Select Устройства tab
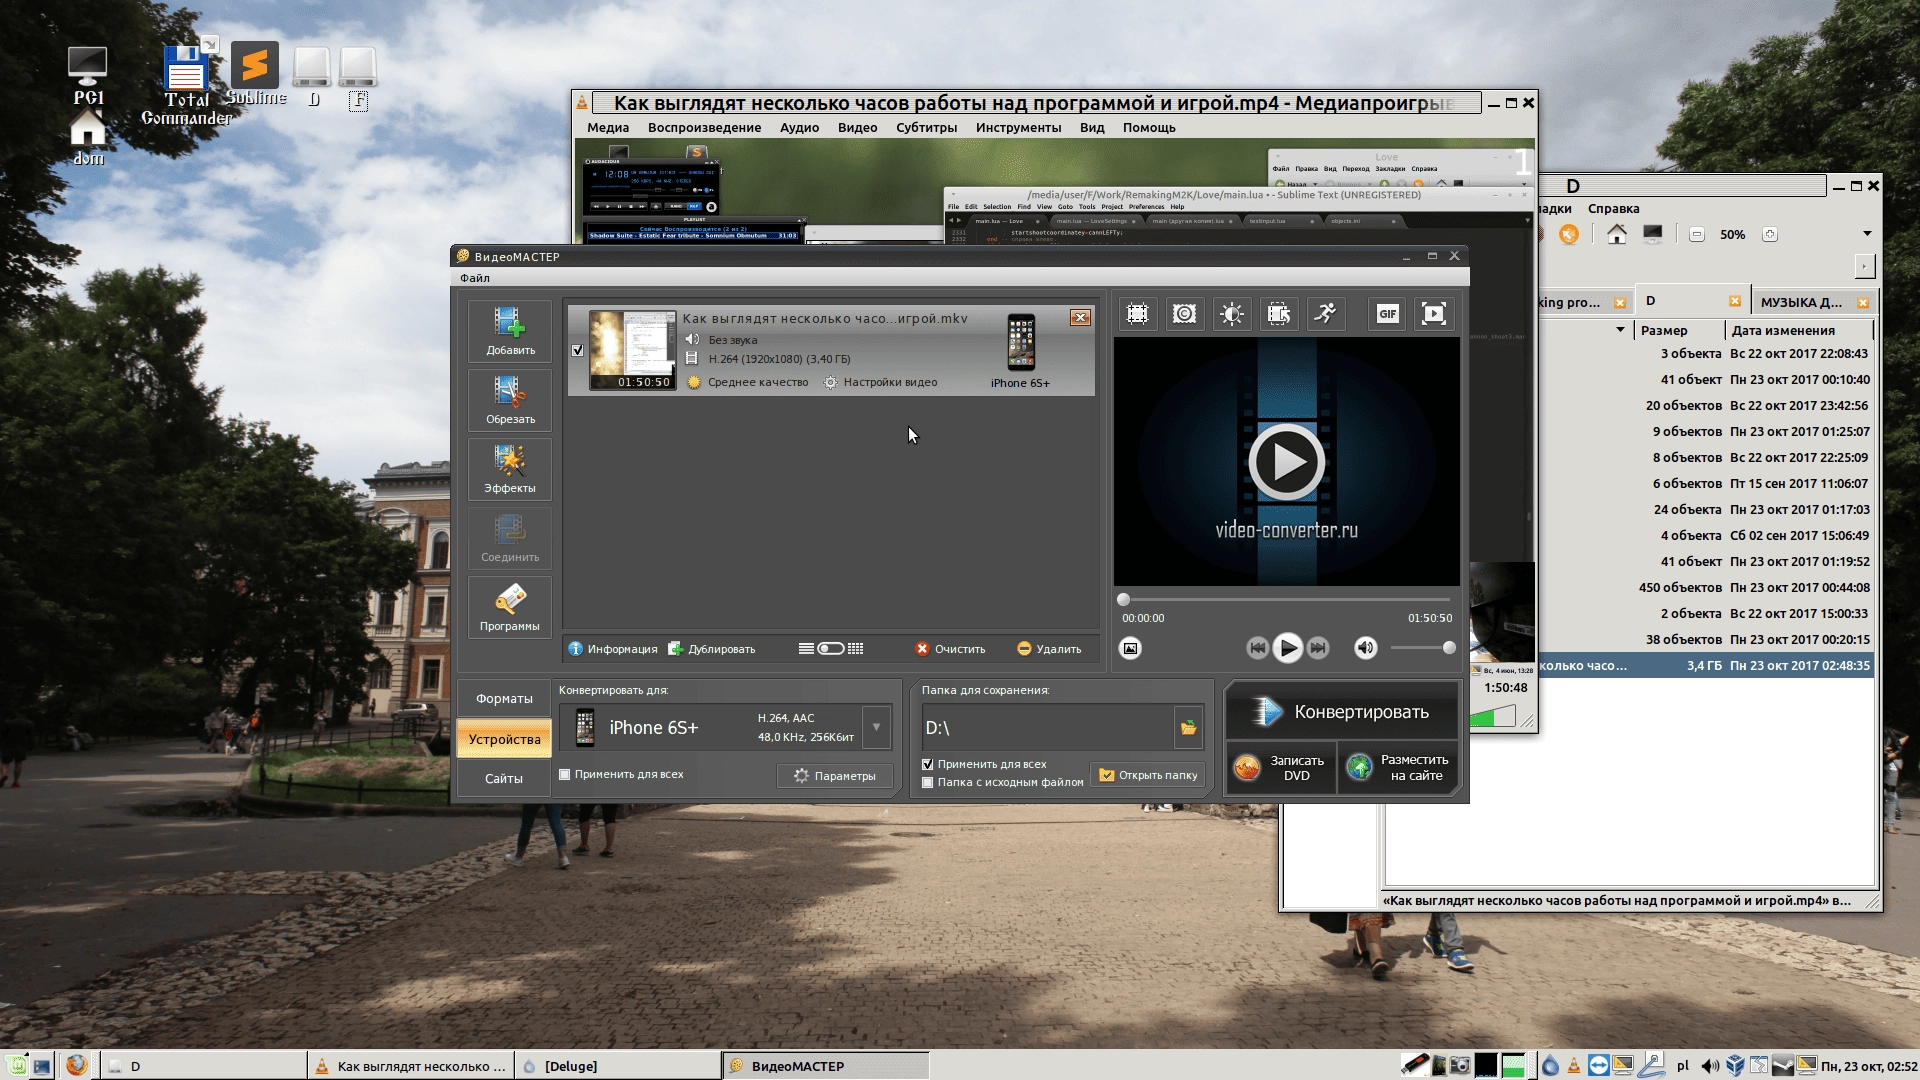1920x1080 pixels. 504,739
